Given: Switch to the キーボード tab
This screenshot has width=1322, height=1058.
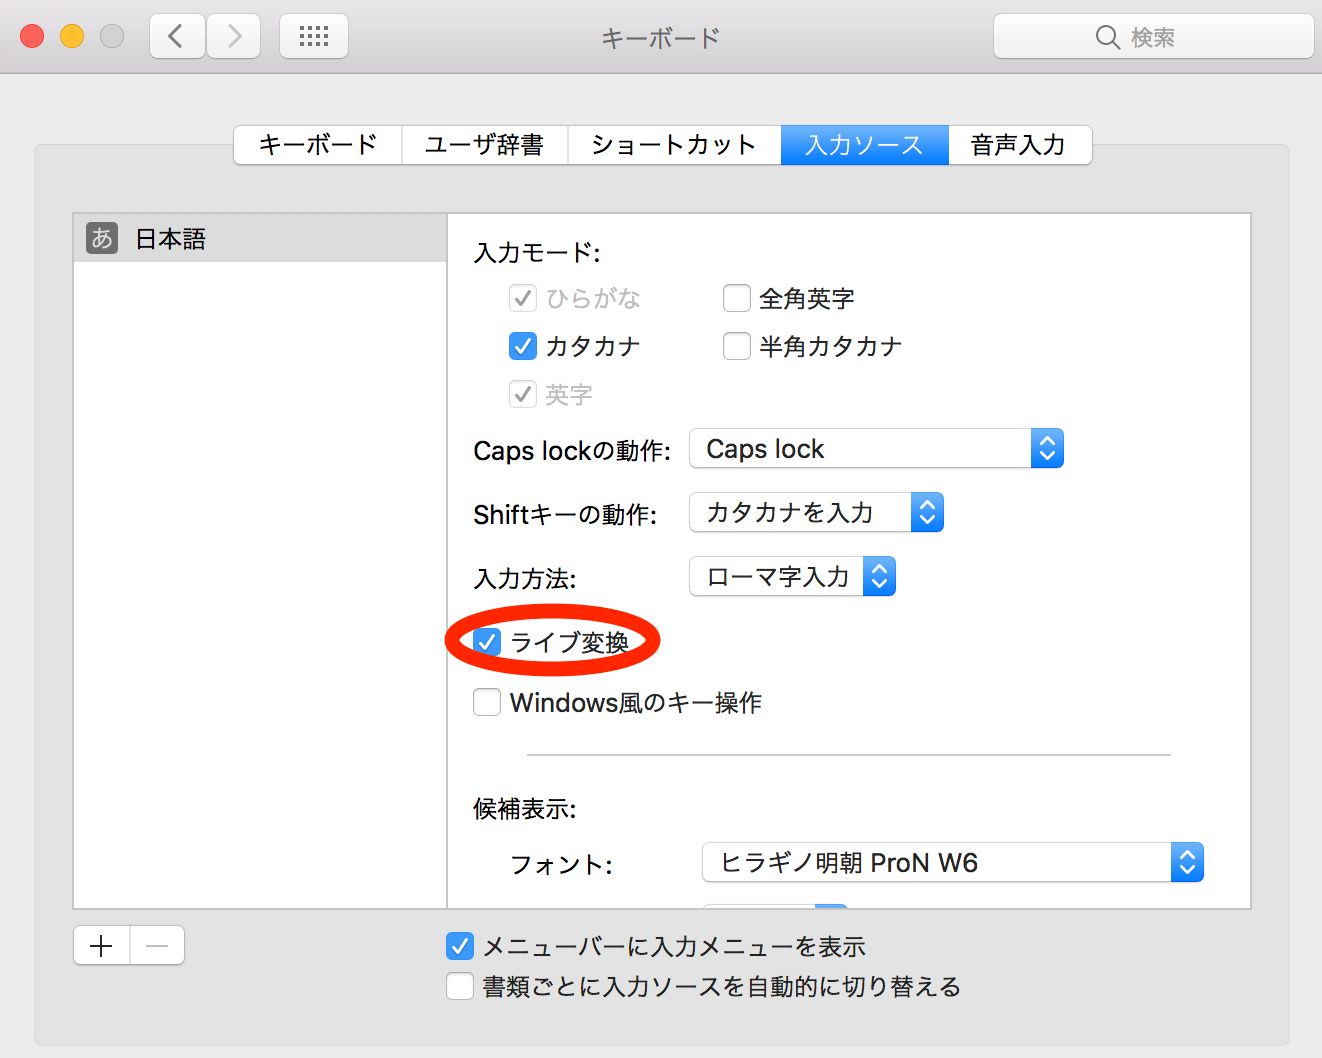Looking at the screenshot, I should [318, 145].
